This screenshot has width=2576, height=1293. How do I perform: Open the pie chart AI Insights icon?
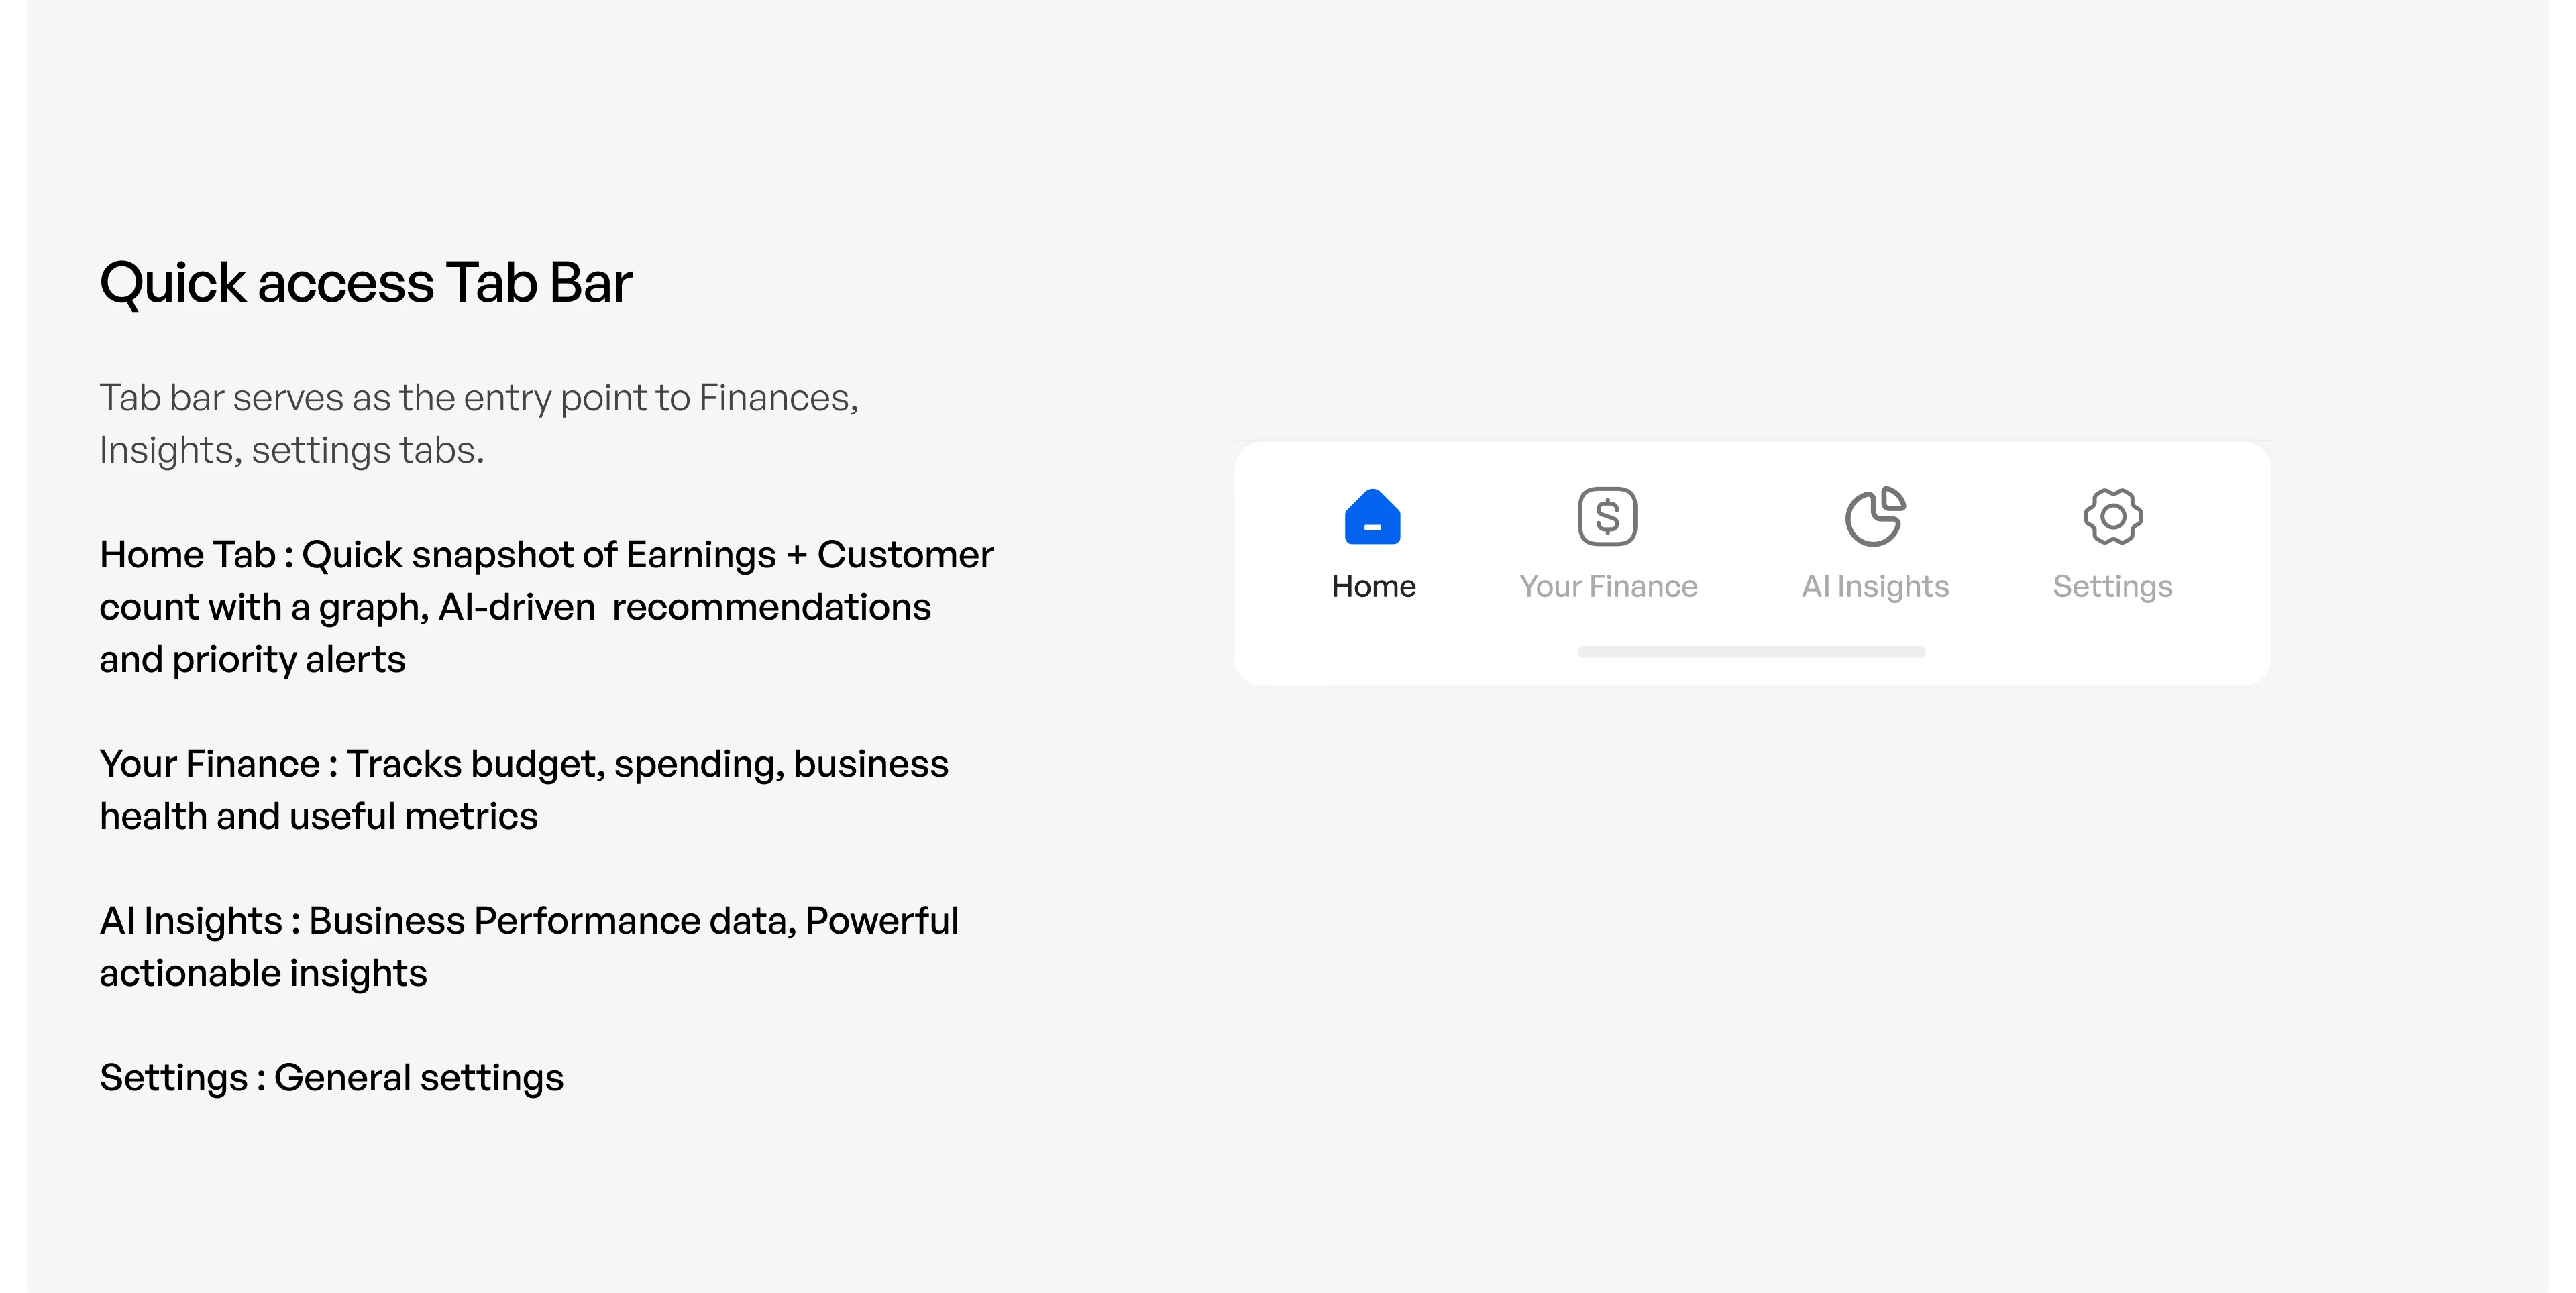pos(1875,516)
